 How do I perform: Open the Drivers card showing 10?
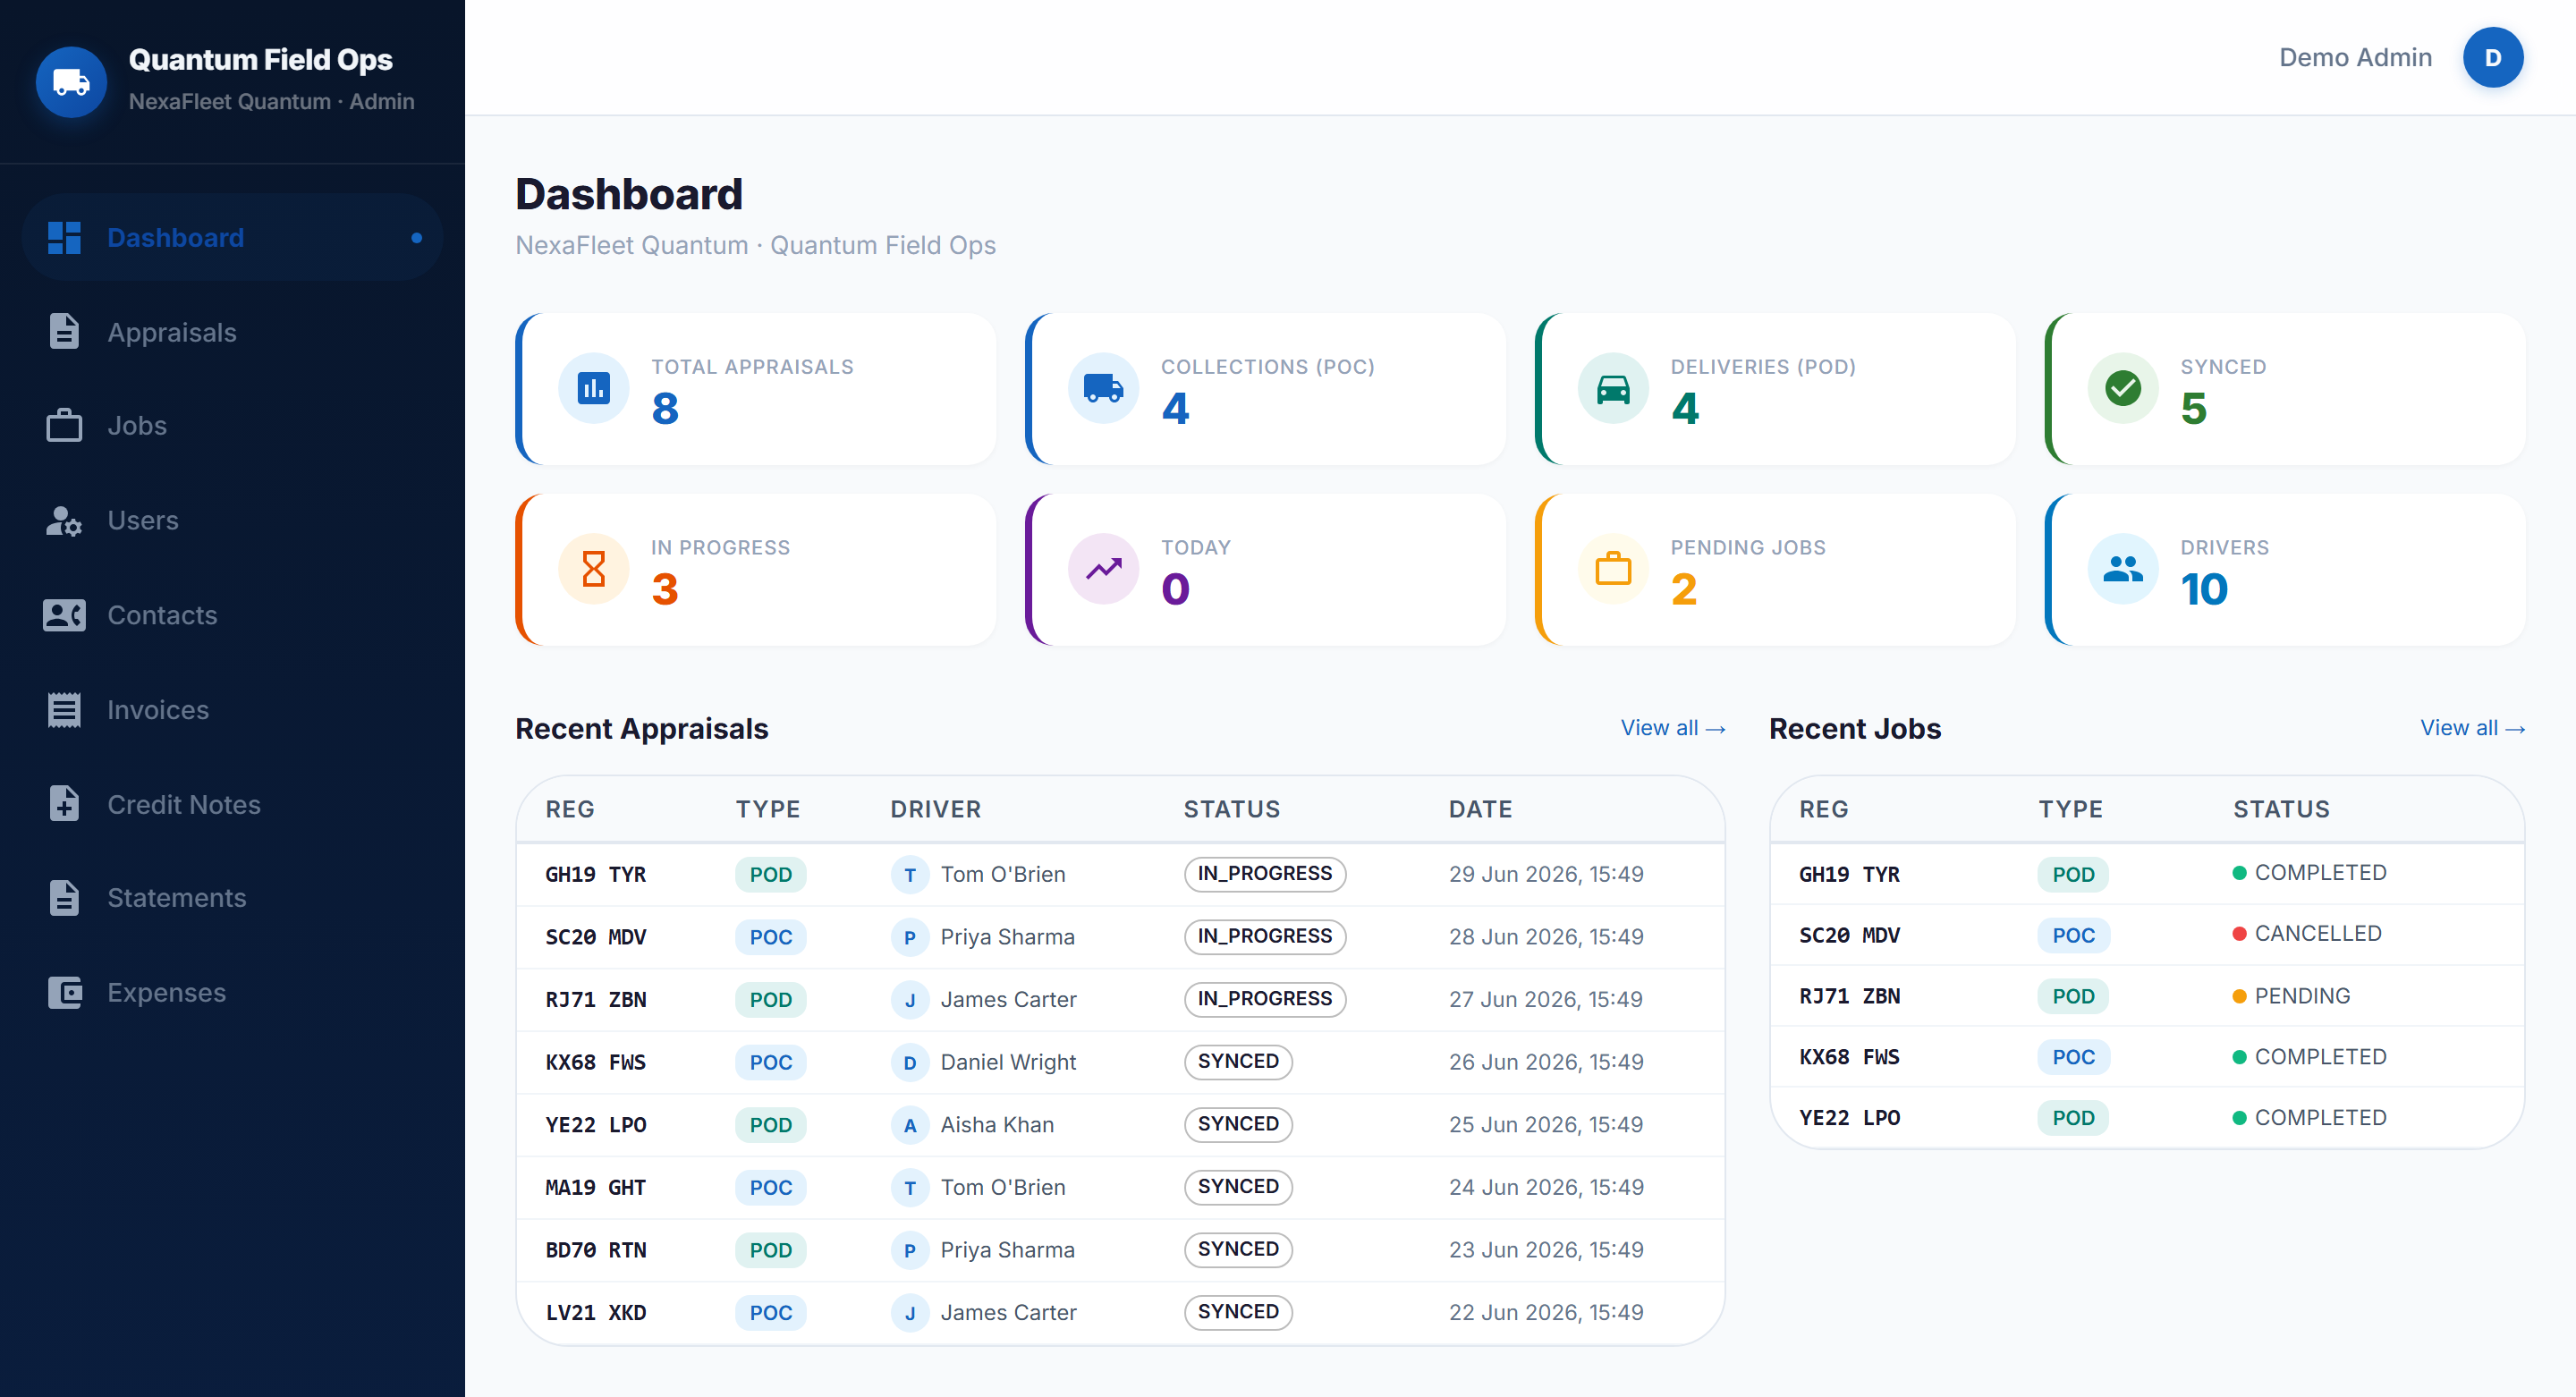[x=2286, y=569]
